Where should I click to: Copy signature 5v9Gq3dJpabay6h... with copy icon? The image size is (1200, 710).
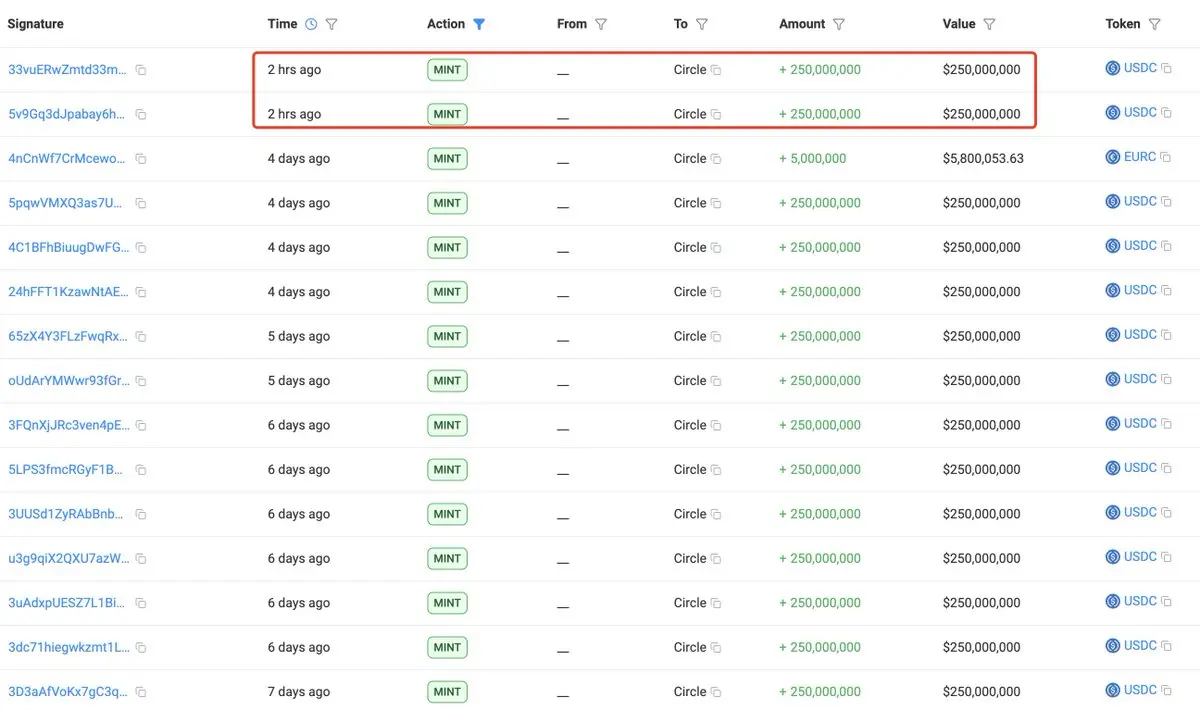coord(141,115)
